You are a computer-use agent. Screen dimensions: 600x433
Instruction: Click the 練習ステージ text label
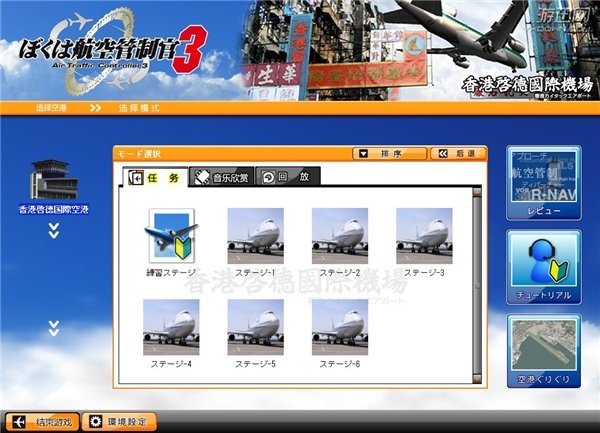[171, 273]
